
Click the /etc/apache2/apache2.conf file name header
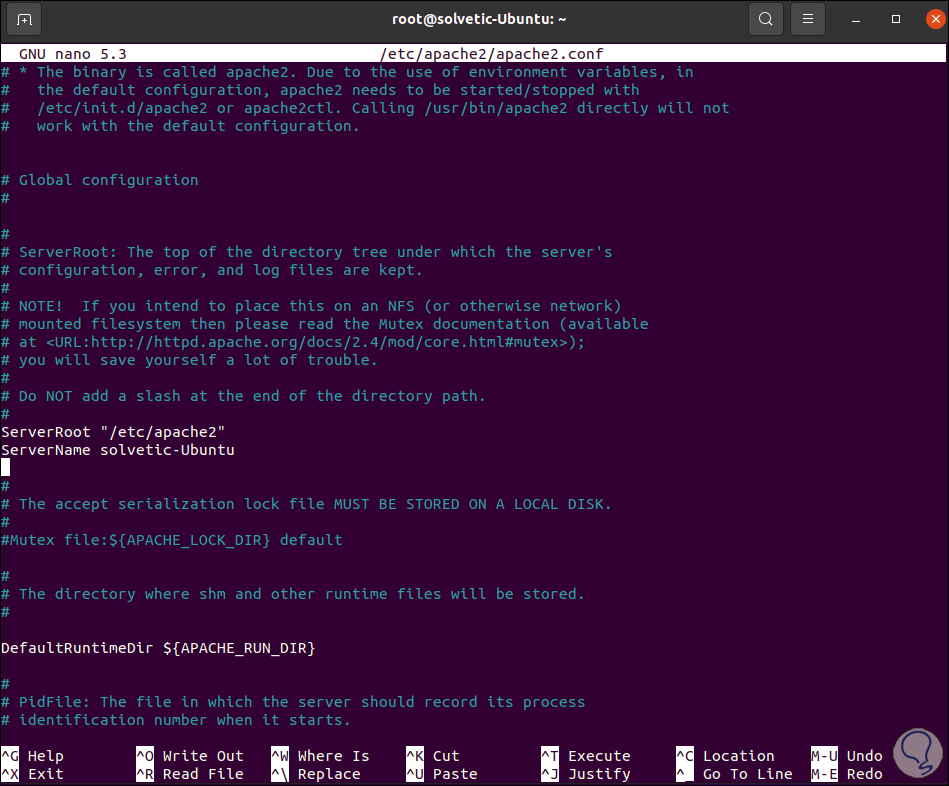(x=491, y=54)
